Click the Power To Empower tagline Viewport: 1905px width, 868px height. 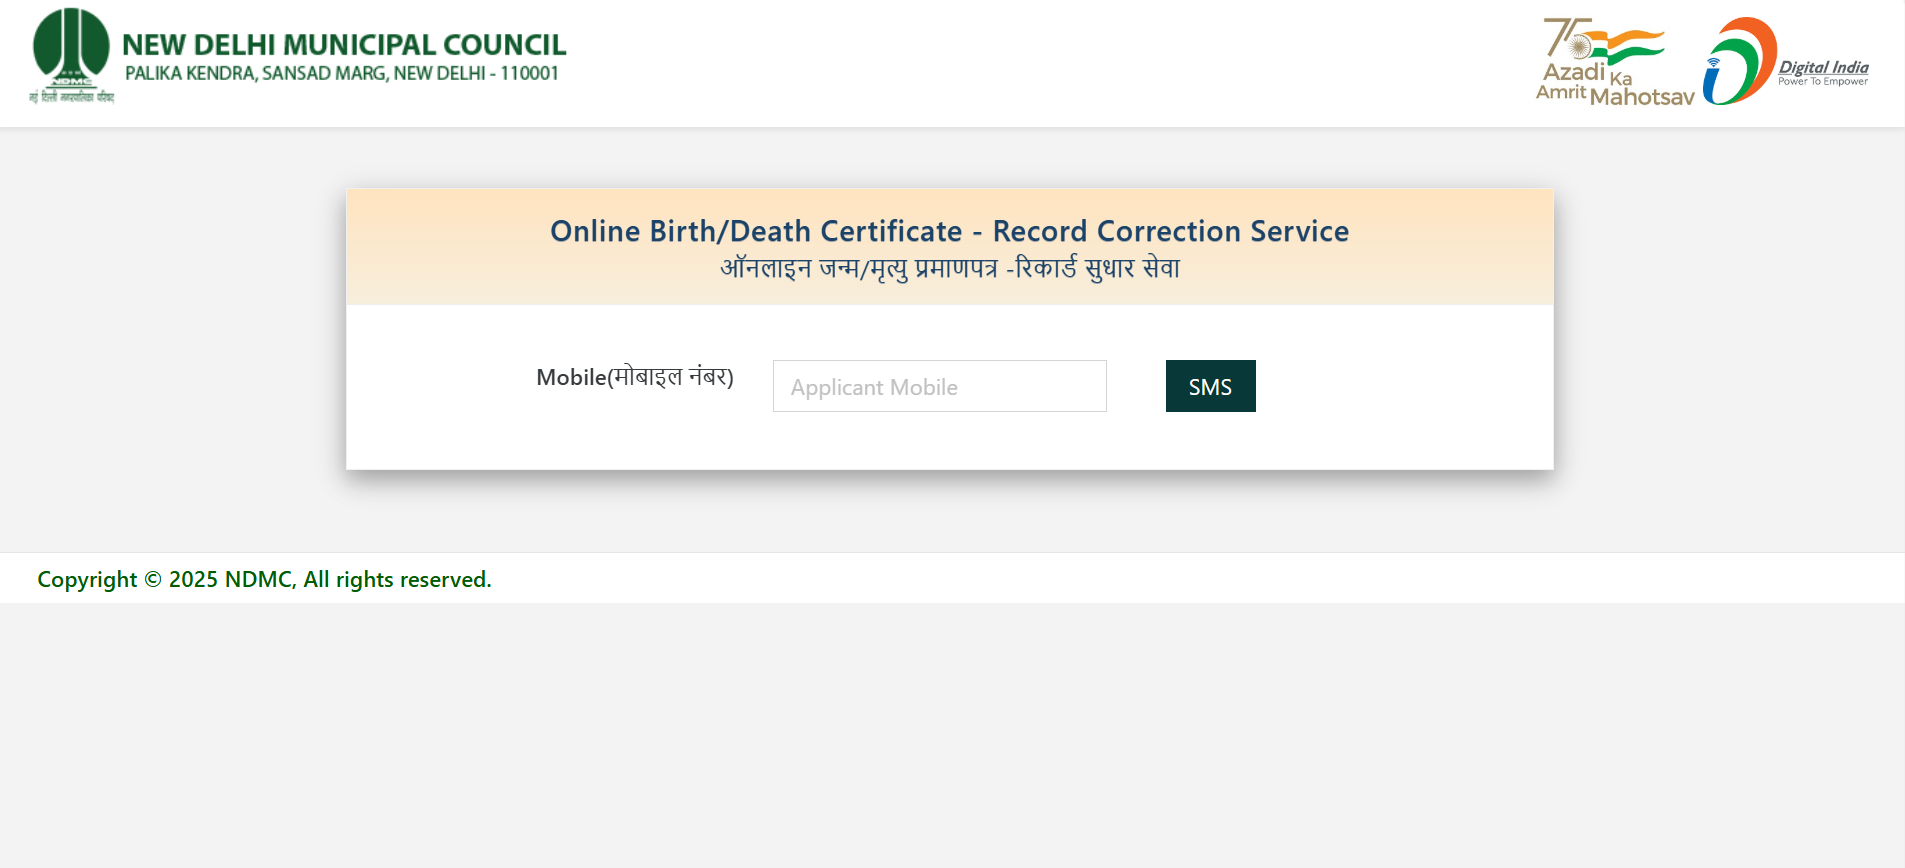[x=1822, y=82]
